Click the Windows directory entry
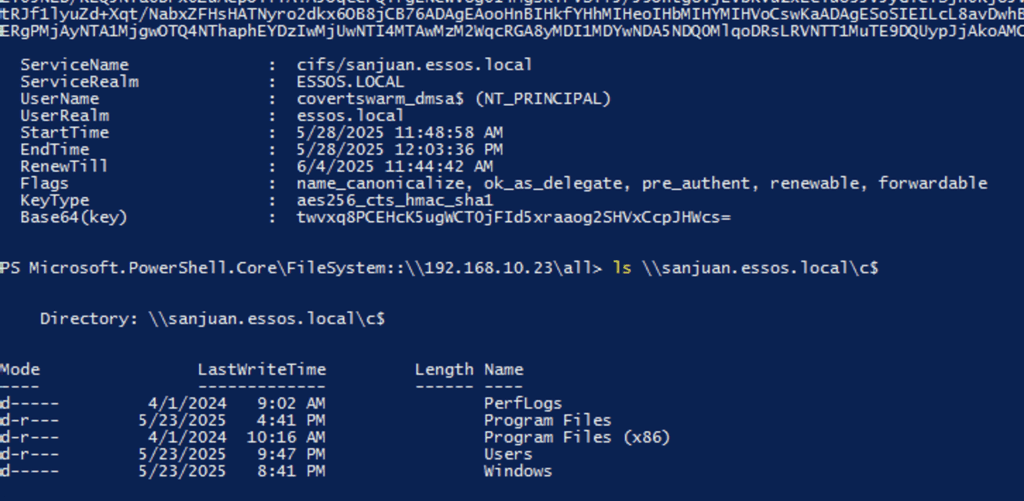 pyautogui.click(x=518, y=472)
